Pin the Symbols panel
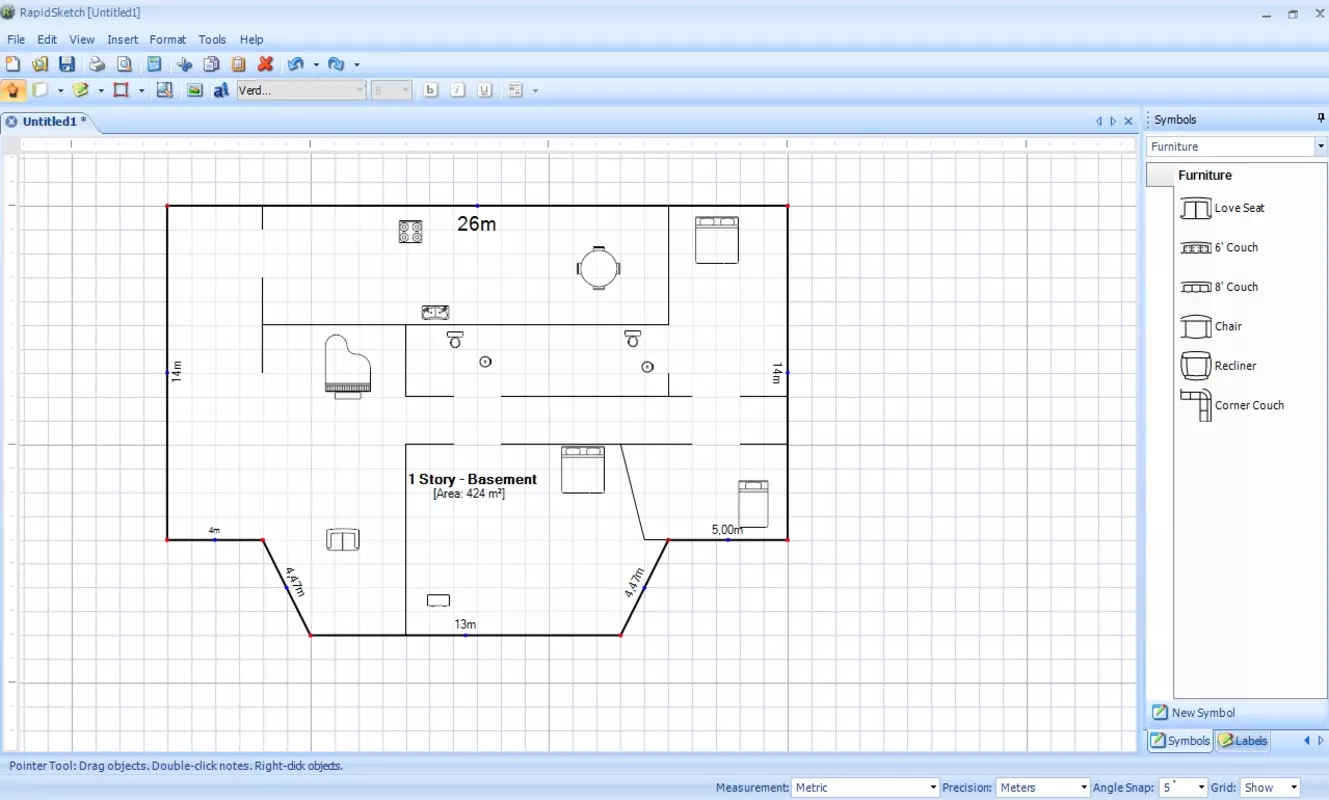 click(1320, 119)
